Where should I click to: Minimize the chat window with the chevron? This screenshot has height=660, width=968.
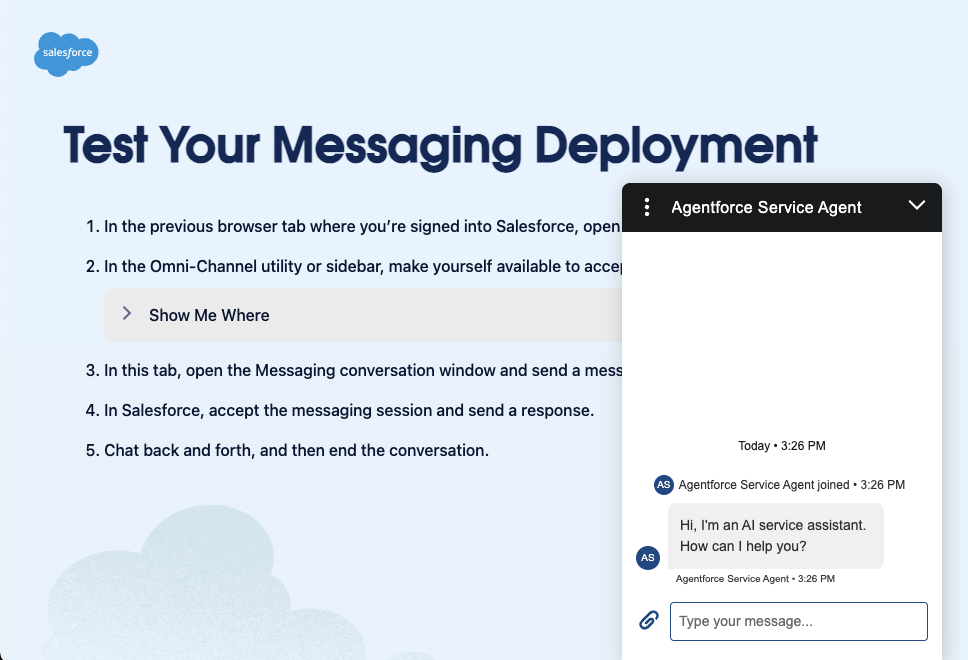(x=917, y=205)
